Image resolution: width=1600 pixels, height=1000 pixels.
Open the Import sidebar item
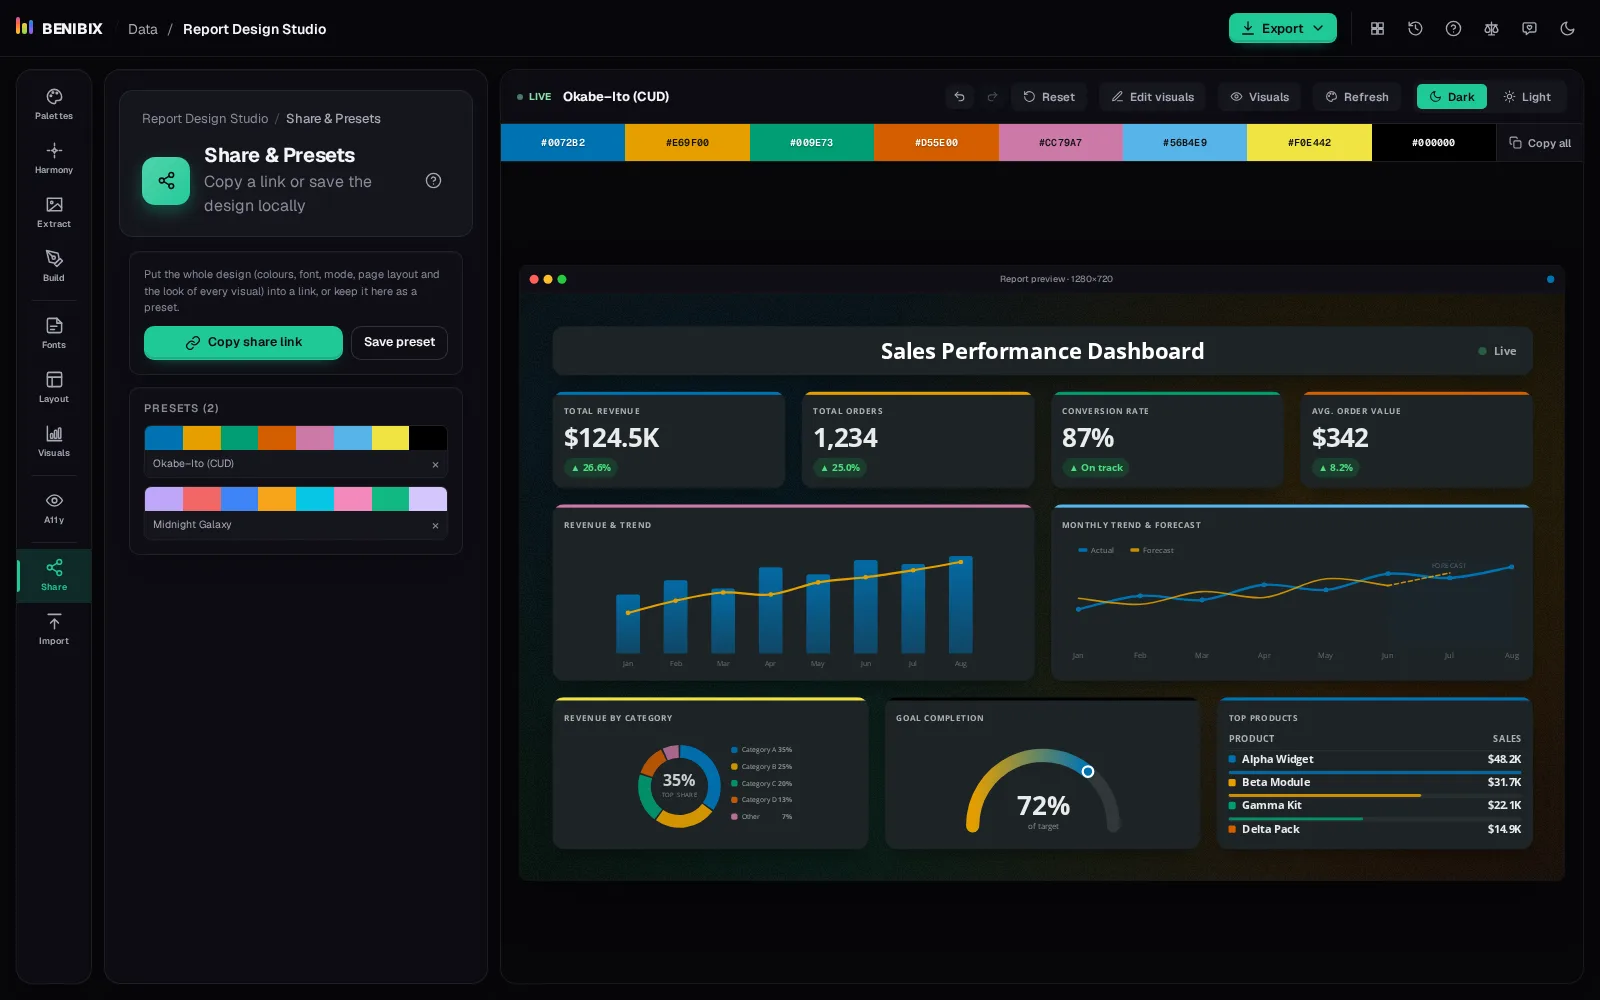54,629
